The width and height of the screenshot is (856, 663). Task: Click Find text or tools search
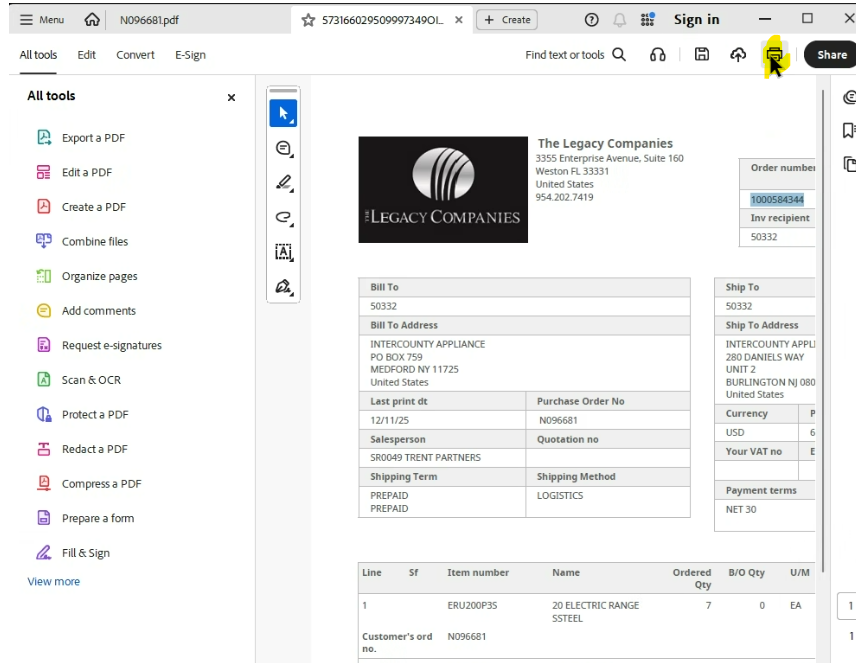575,55
